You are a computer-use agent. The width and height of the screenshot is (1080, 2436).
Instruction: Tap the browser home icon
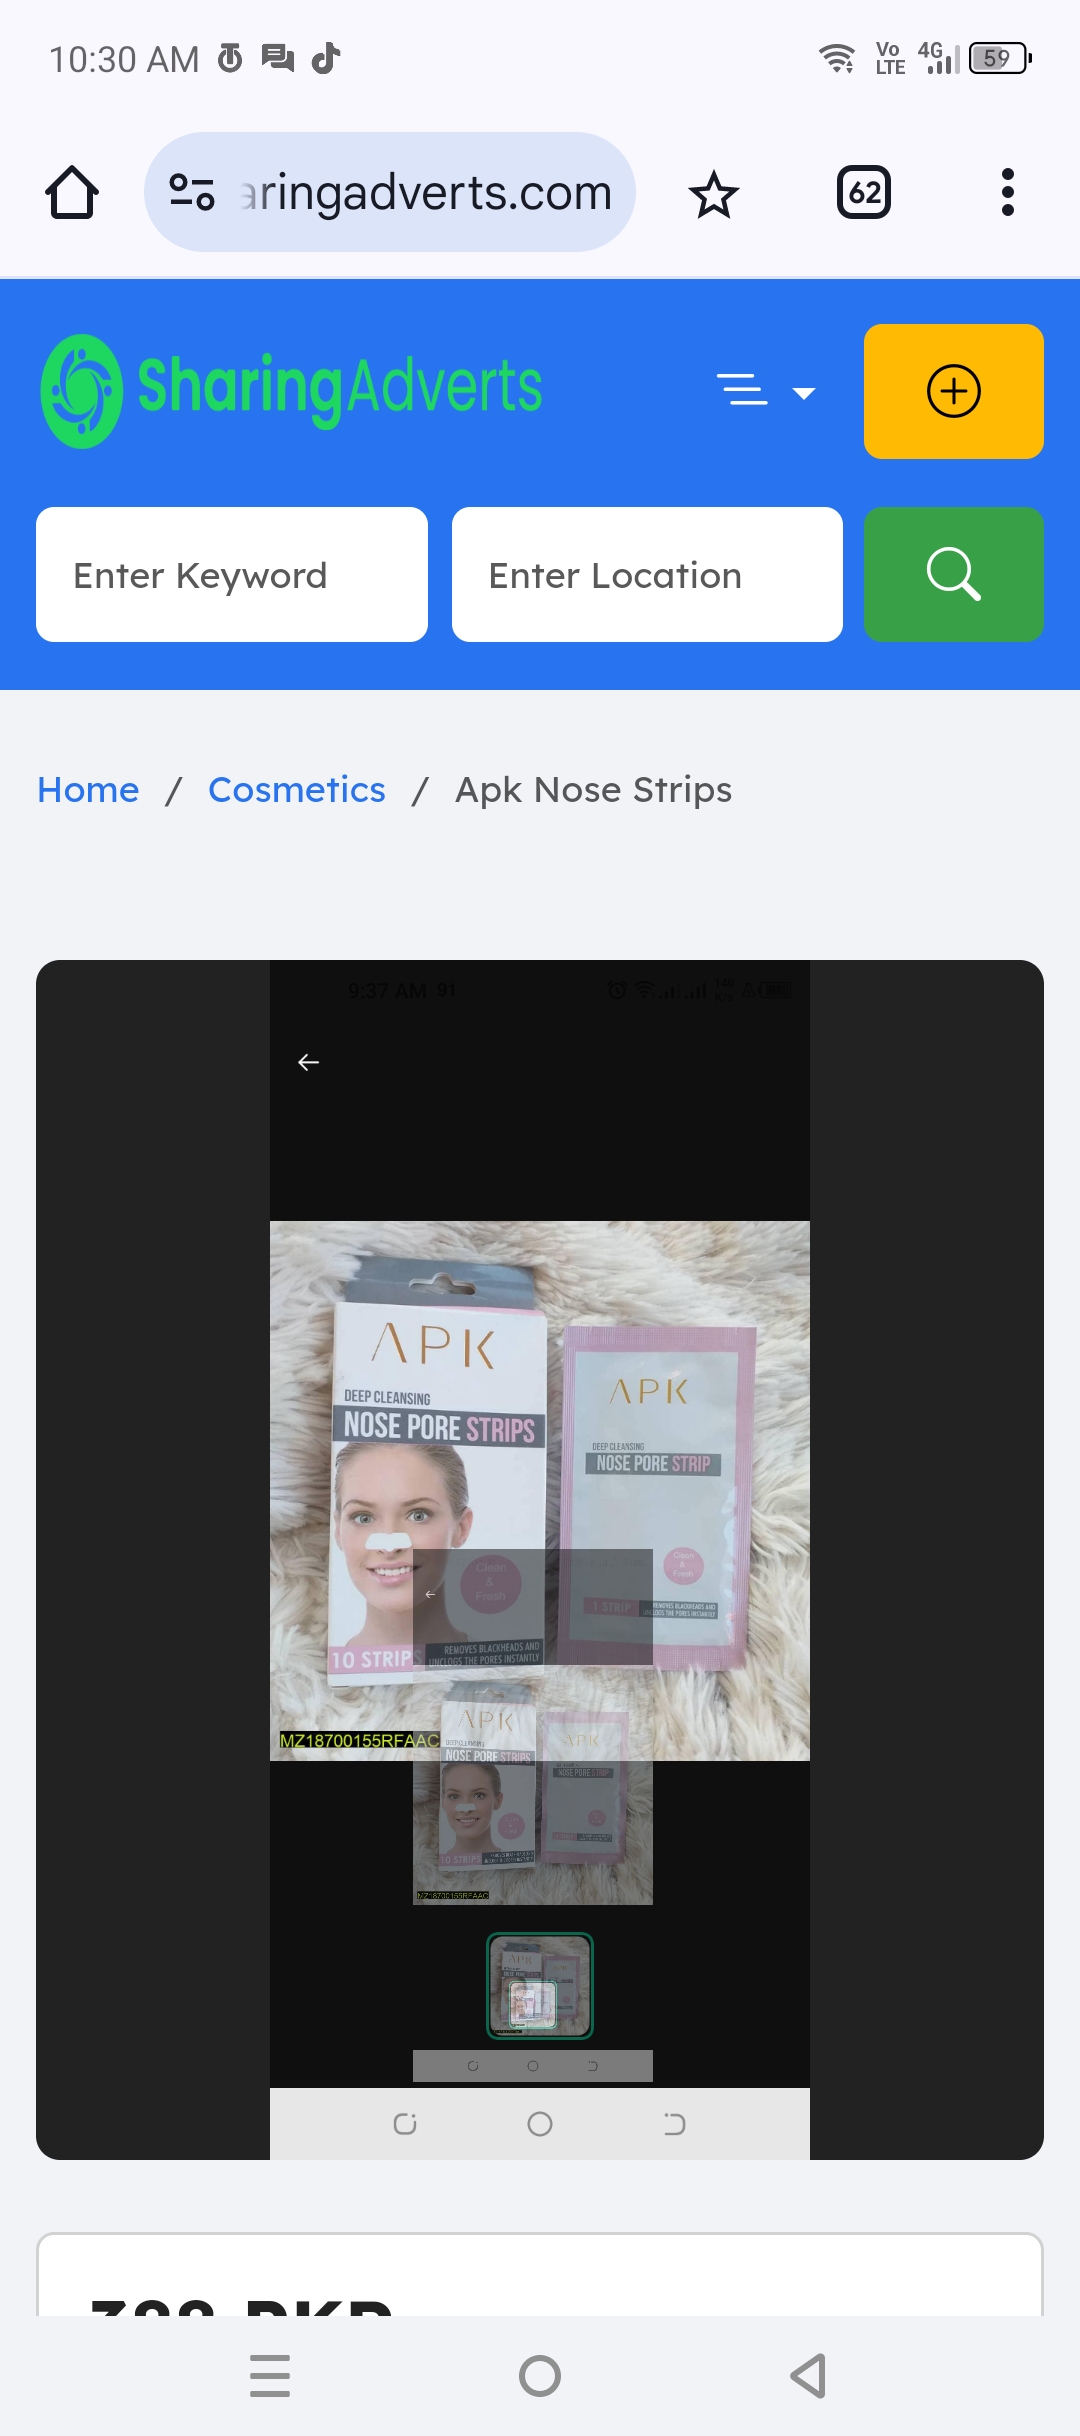coord(72,192)
